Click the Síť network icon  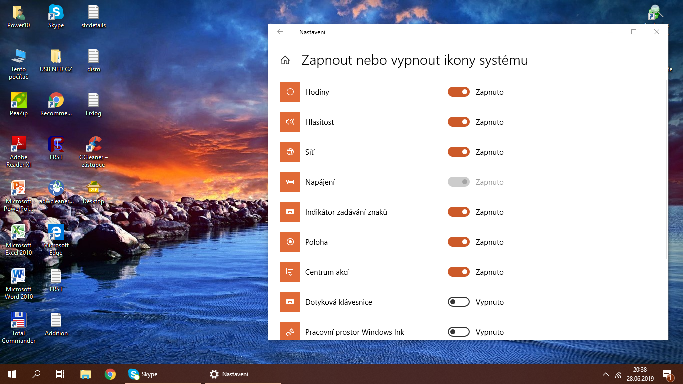tap(290, 152)
